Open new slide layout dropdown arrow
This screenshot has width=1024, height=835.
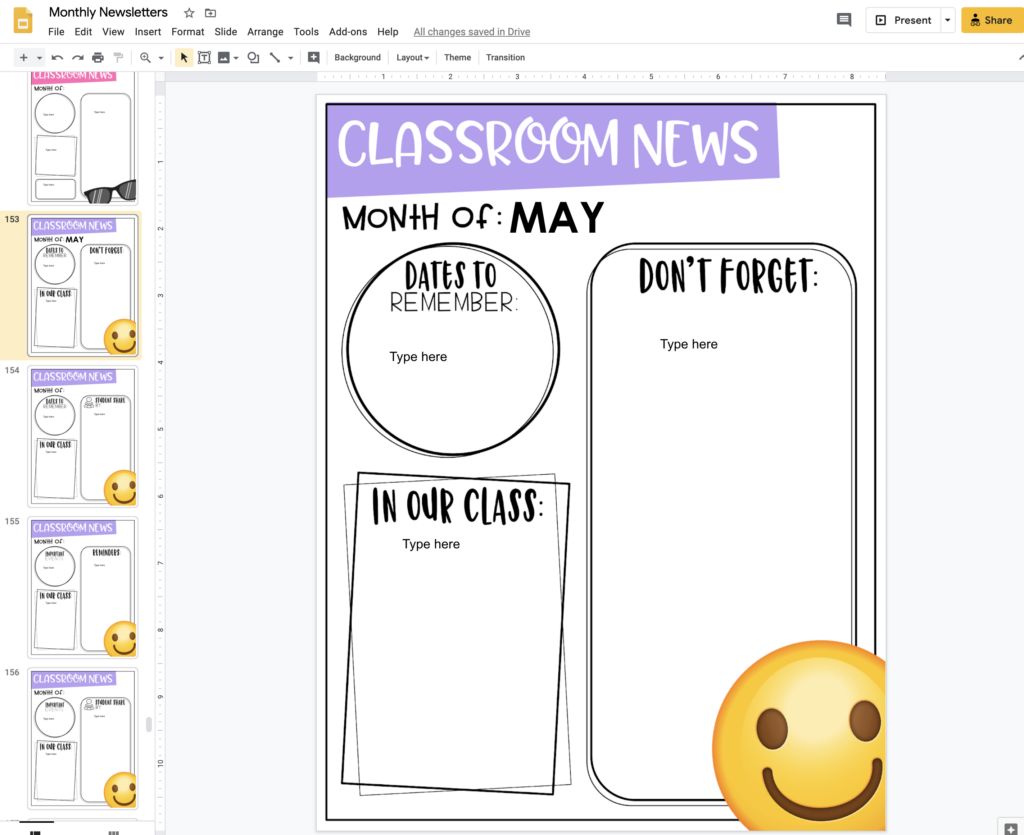click(39, 58)
